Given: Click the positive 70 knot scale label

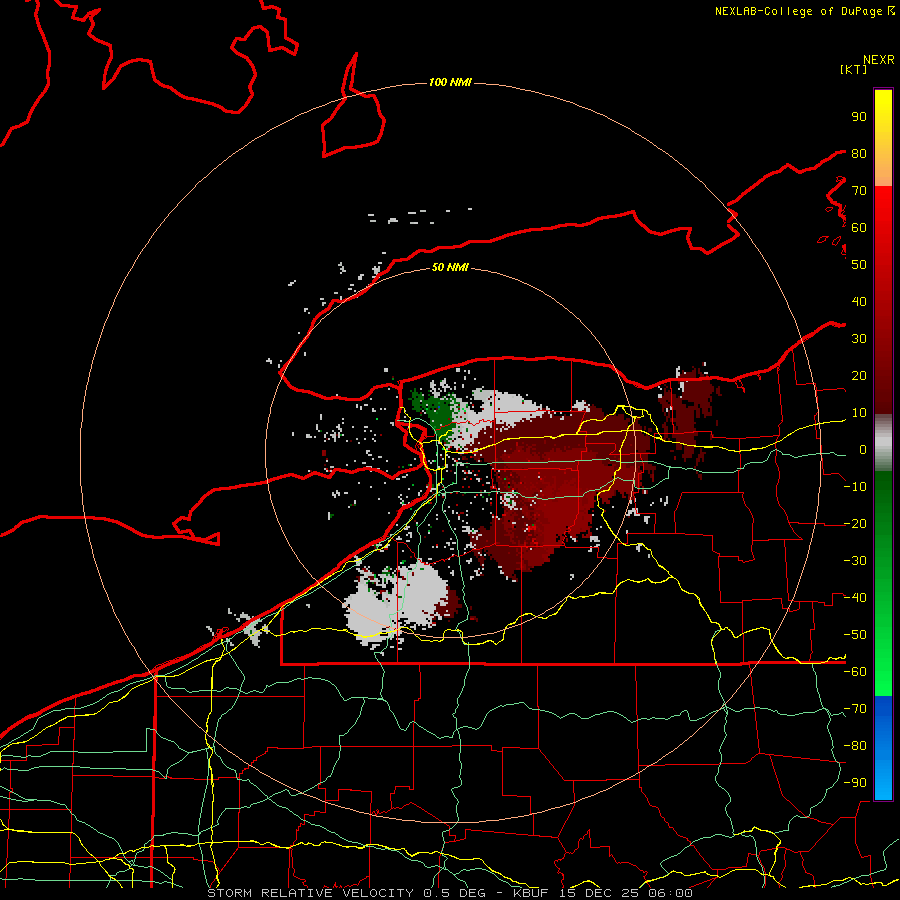Looking at the screenshot, I should coord(859,191).
